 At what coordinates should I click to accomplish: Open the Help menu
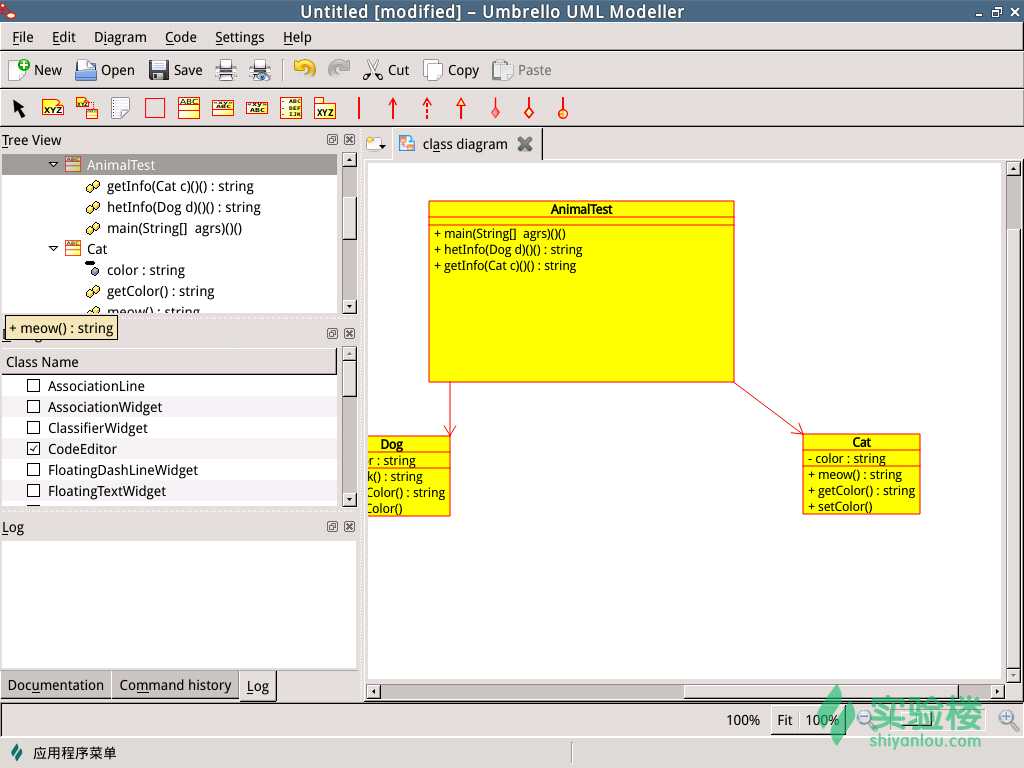297,37
